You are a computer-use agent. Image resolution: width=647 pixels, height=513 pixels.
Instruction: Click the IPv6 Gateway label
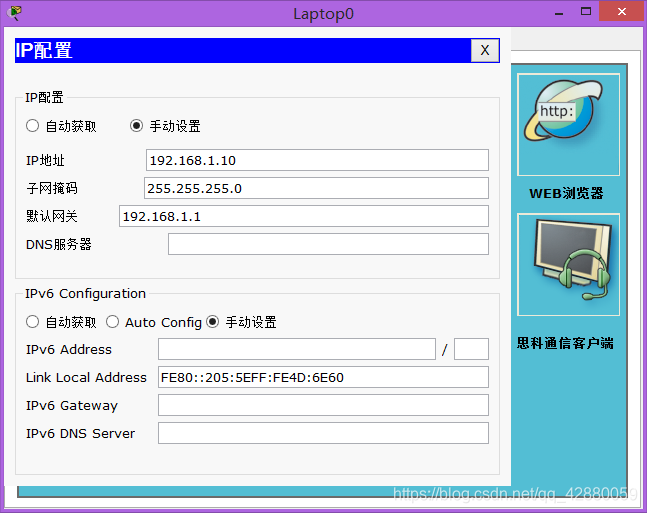pyautogui.click(x=72, y=406)
